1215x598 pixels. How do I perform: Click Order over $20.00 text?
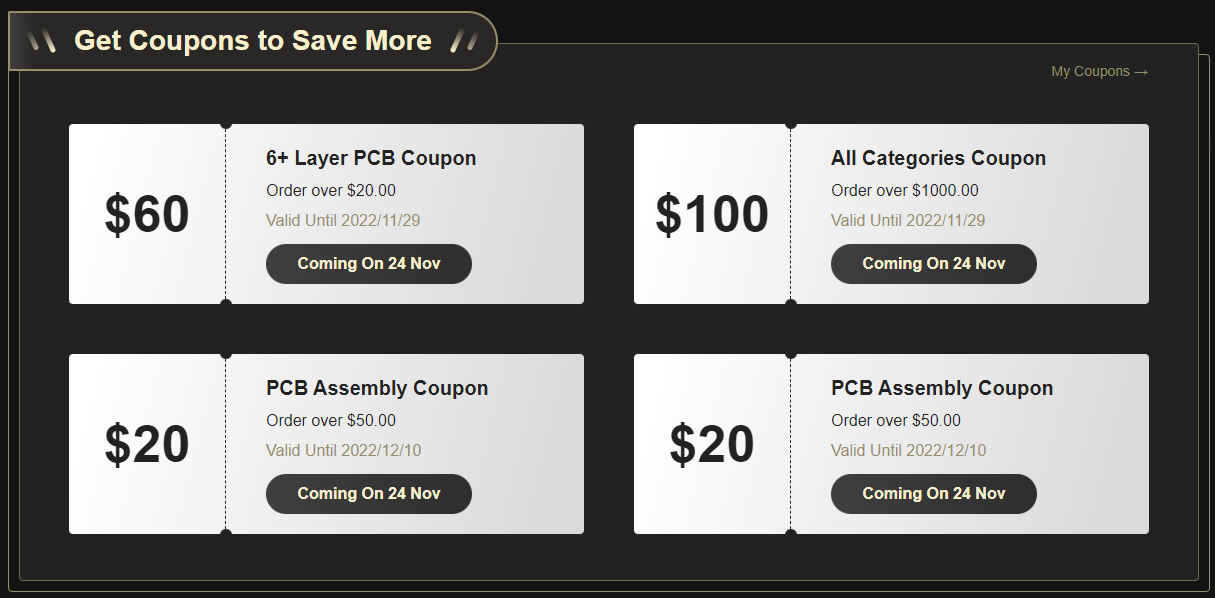point(331,191)
